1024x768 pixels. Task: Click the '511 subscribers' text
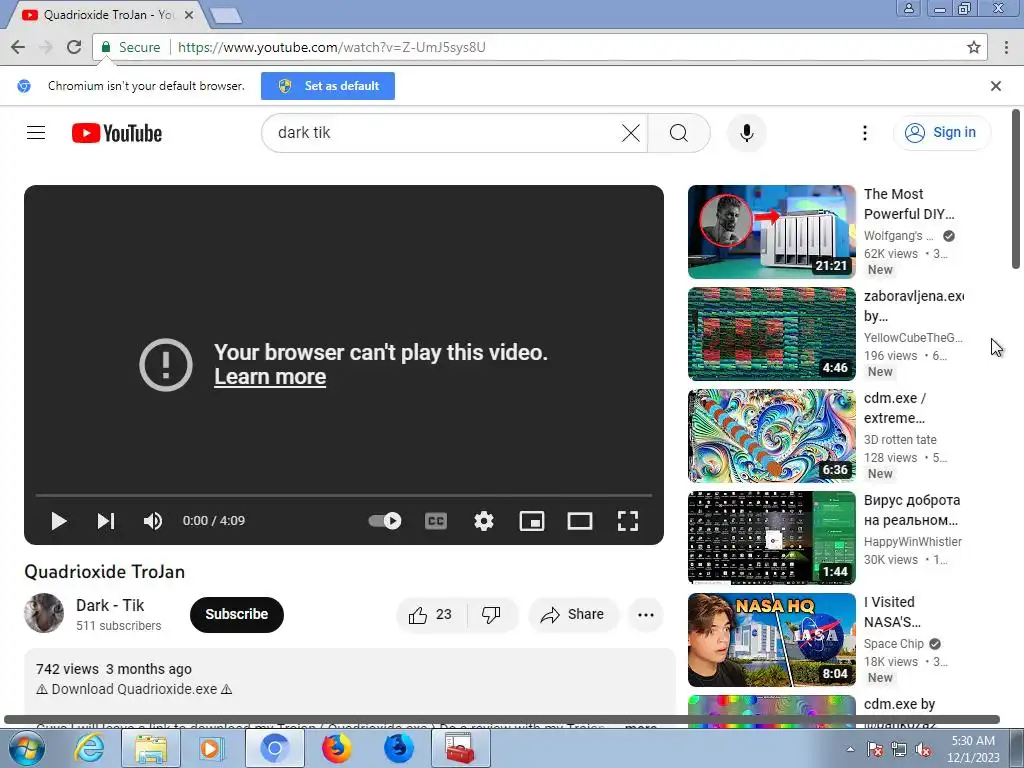click(x=118, y=626)
